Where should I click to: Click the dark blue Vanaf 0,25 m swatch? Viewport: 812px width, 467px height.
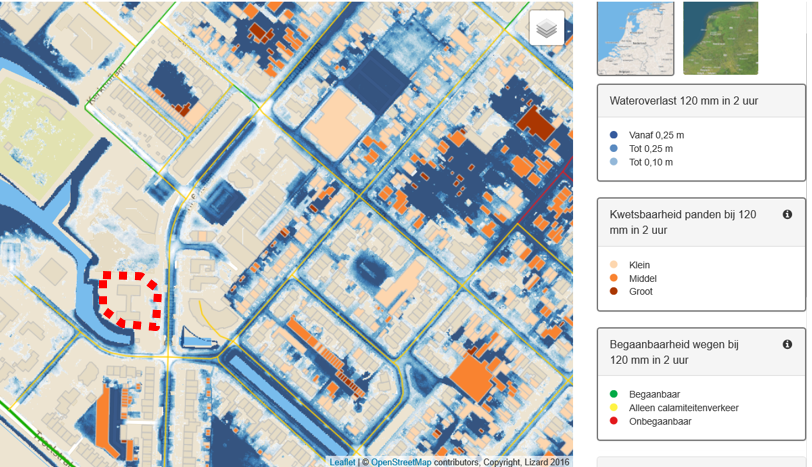[613, 135]
